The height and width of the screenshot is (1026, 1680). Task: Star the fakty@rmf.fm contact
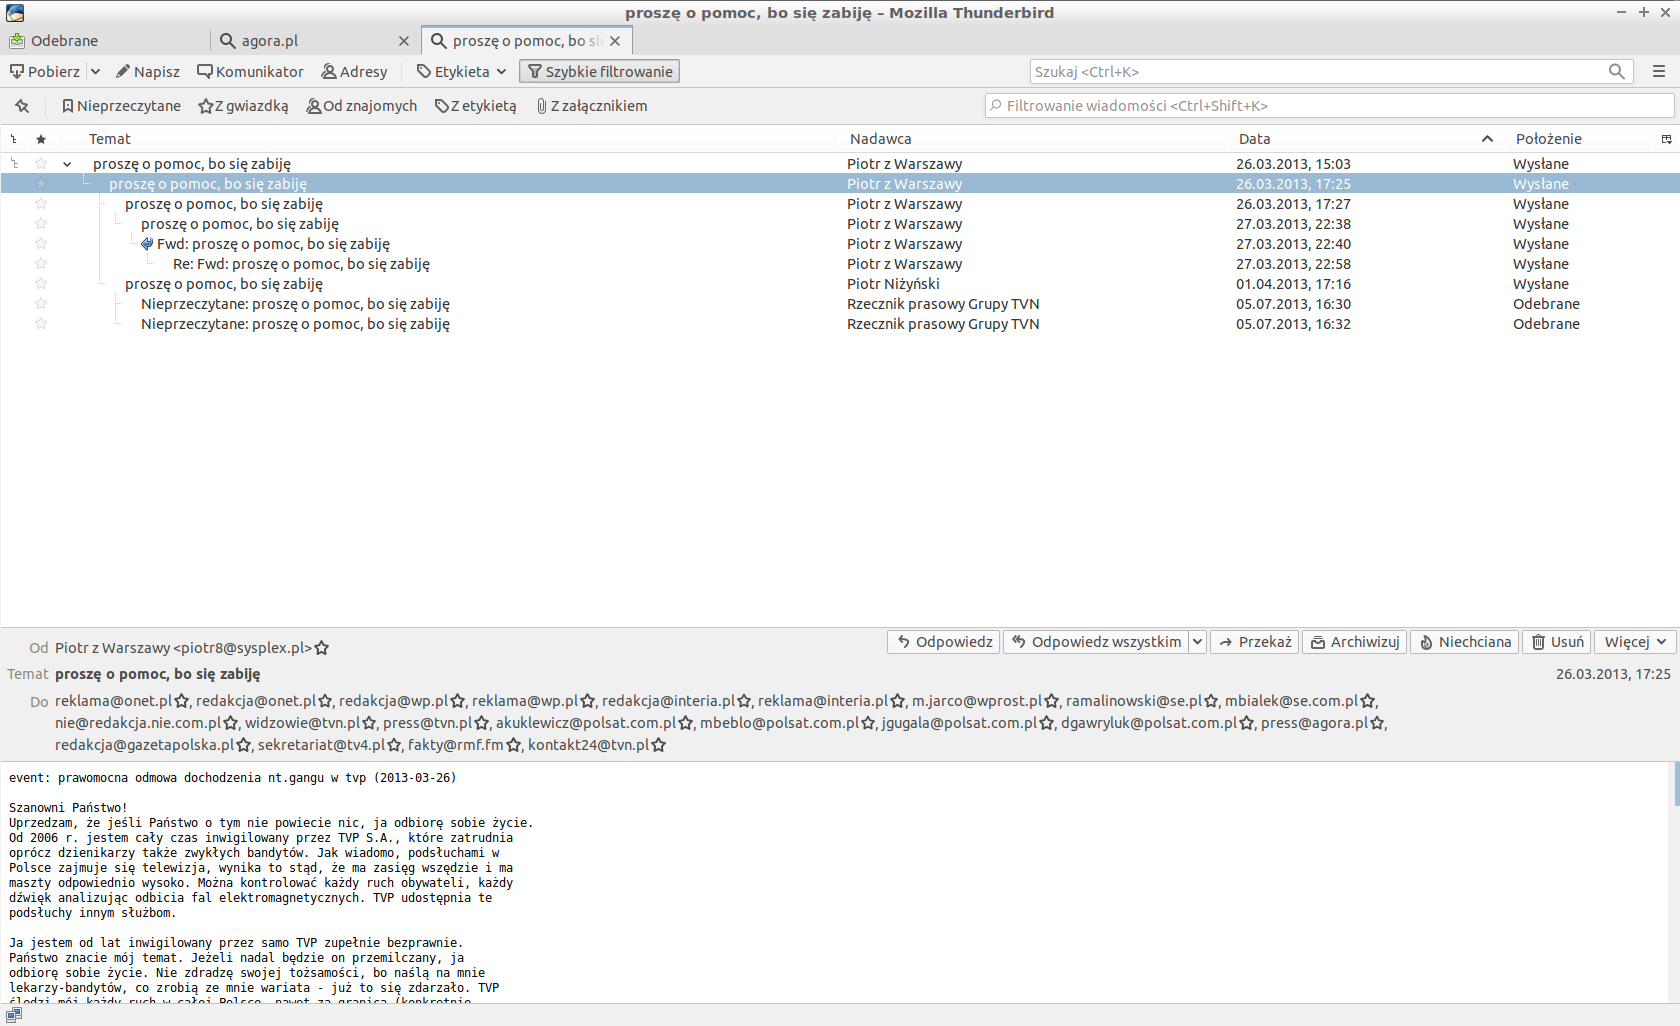click(x=513, y=746)
